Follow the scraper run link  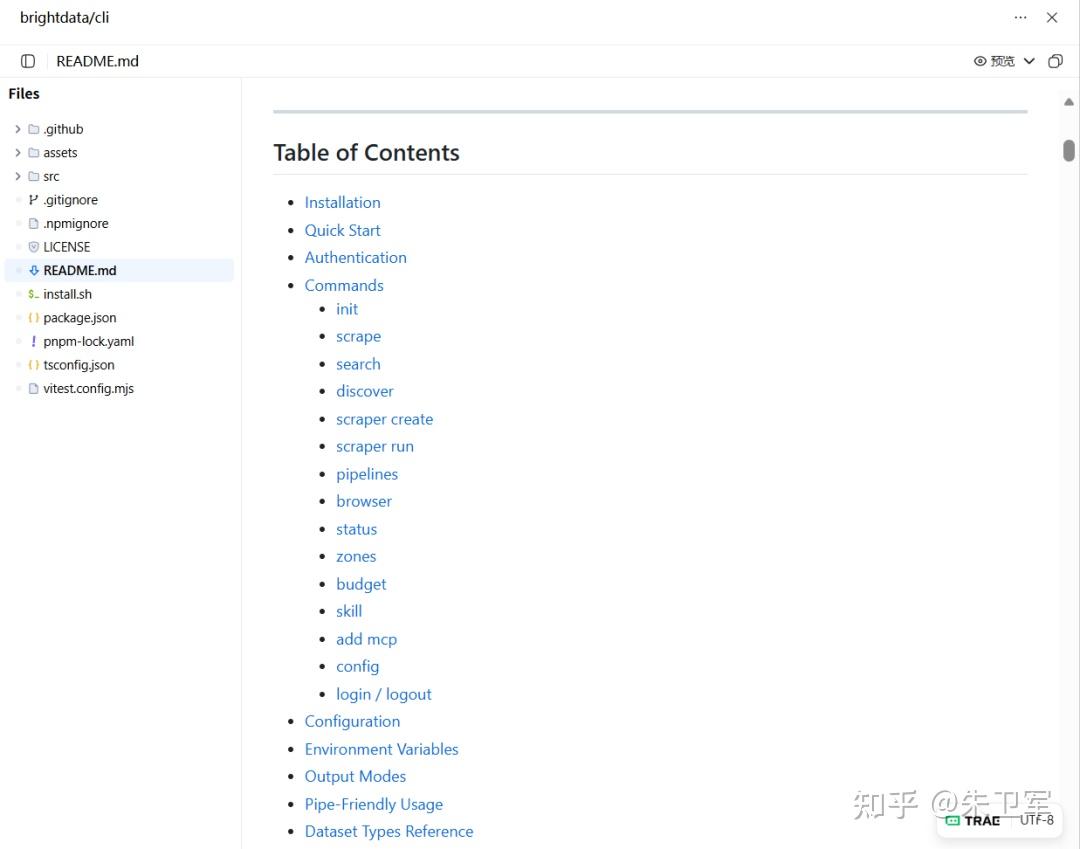(x=375, y=446)
